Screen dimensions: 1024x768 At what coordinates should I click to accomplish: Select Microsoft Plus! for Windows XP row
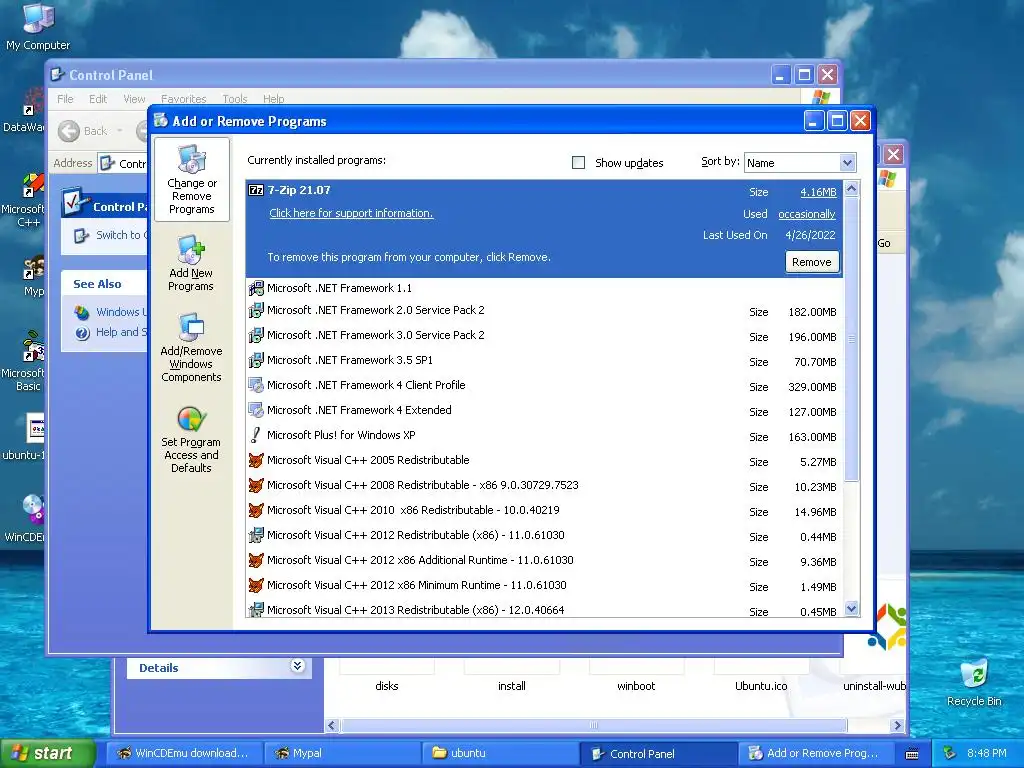point(545,436)
